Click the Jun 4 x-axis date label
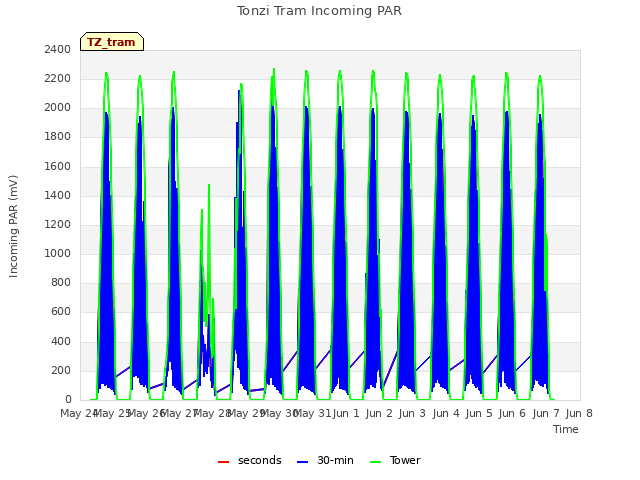This screenshot has width=640, height=480. 446,413
